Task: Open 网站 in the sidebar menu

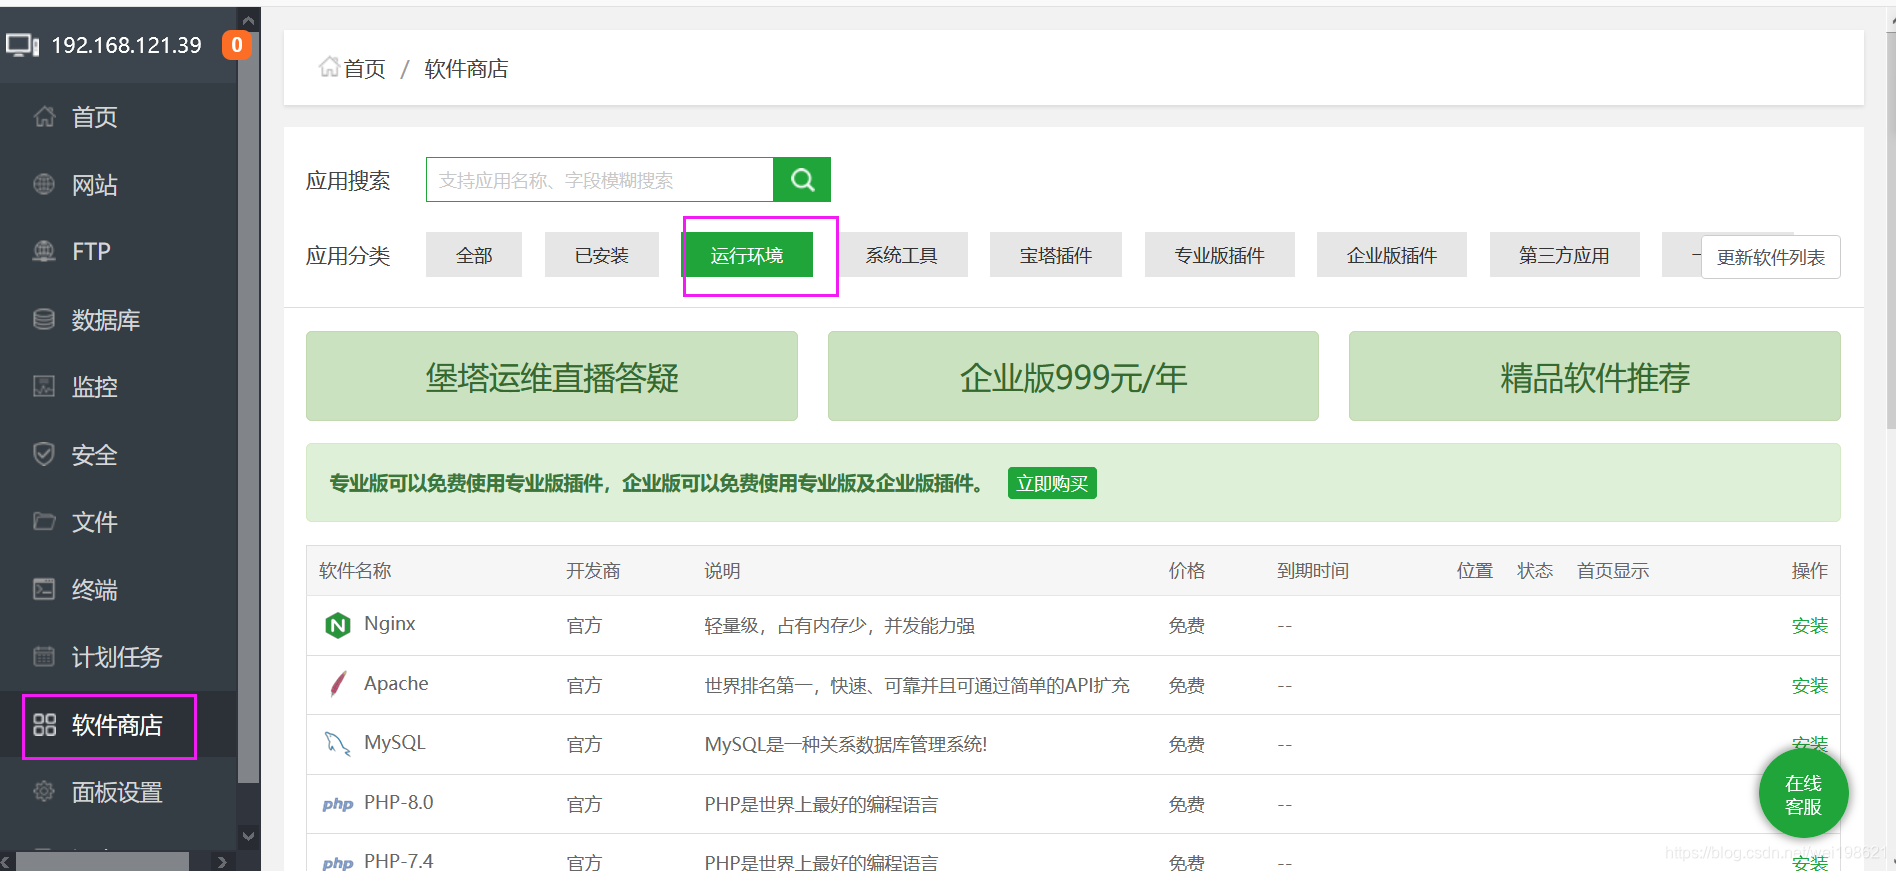Action: (95, 184)
